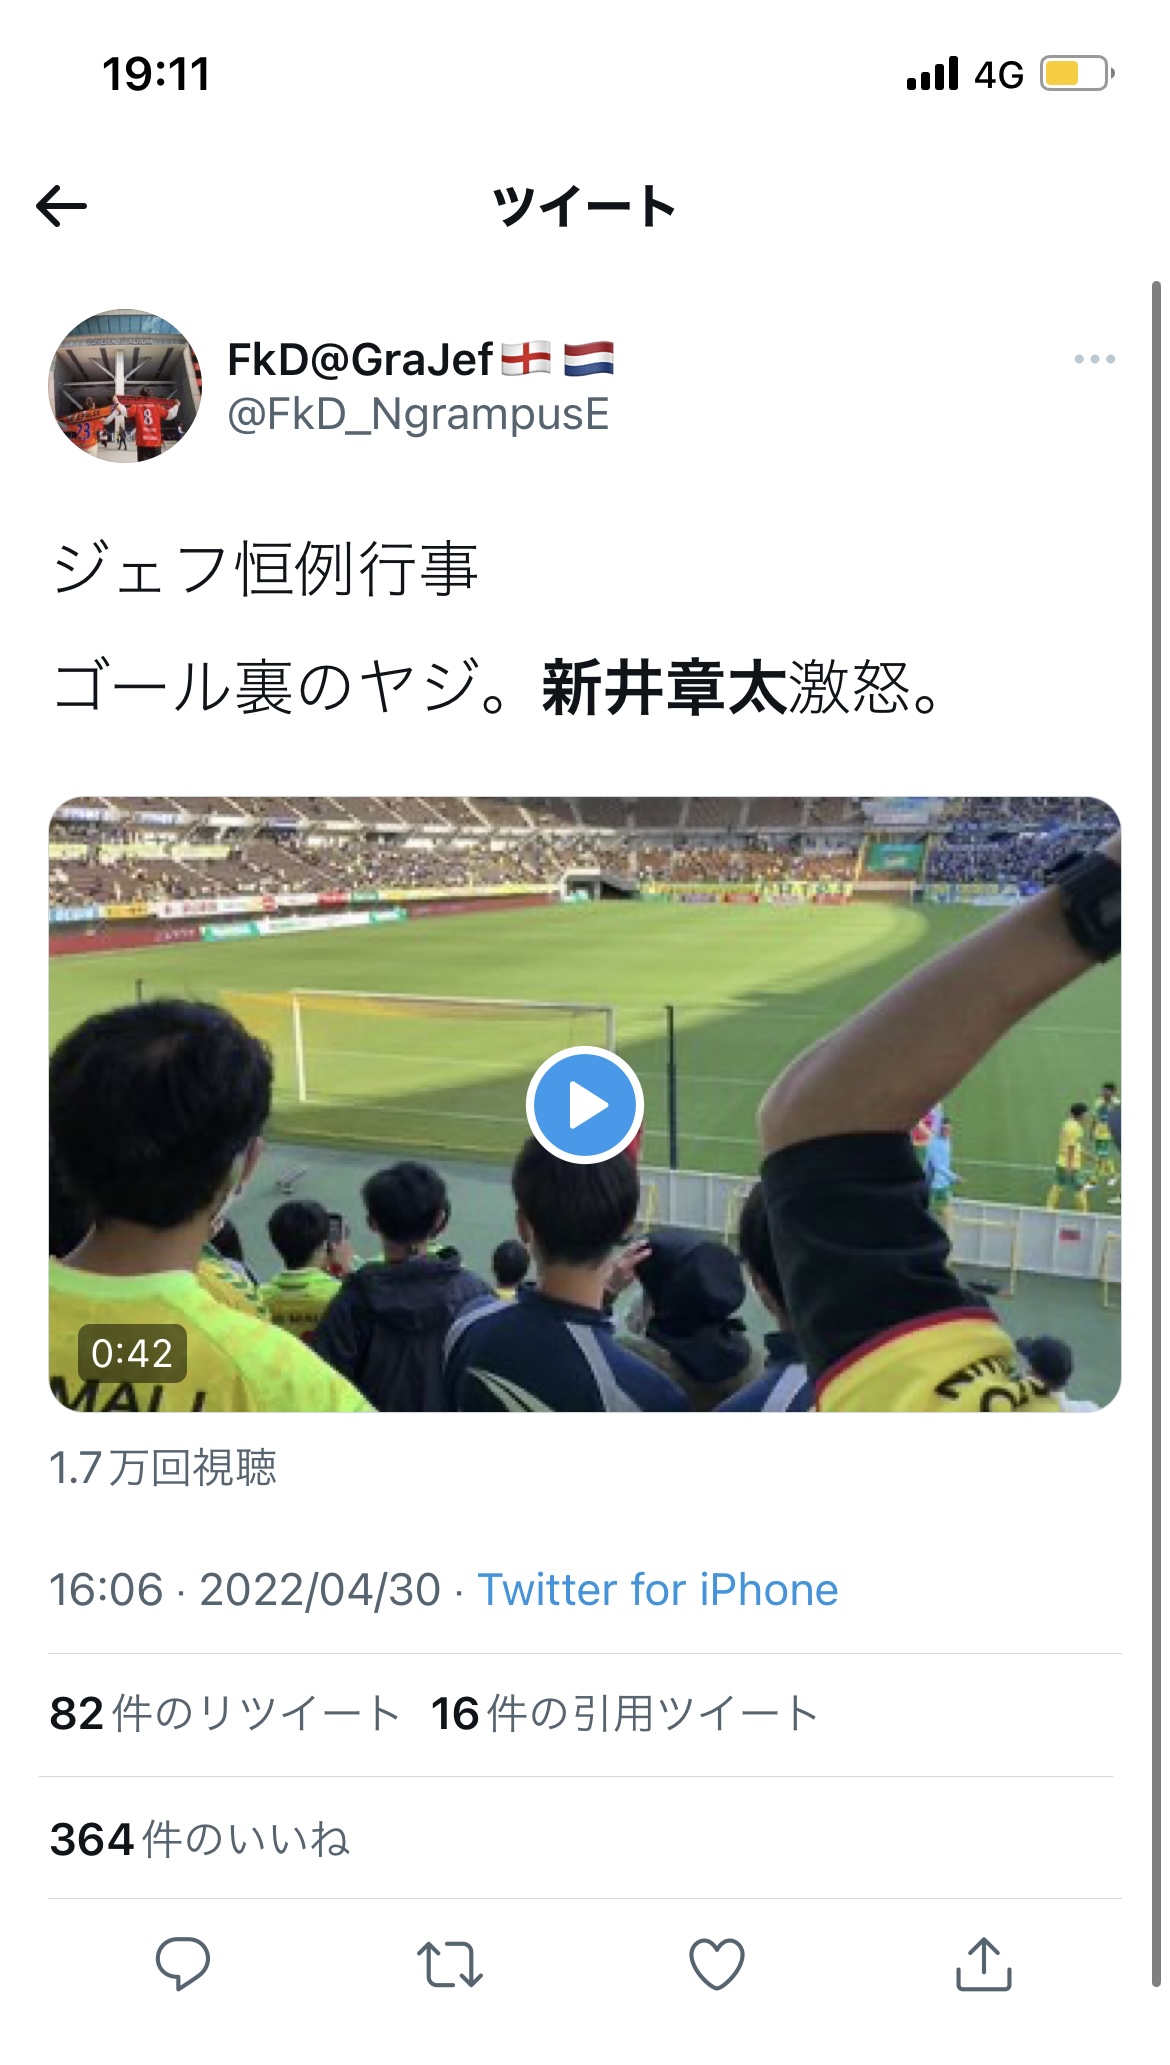
Task: Tap the bold 新井章太 search term
Action: (664, 688)
